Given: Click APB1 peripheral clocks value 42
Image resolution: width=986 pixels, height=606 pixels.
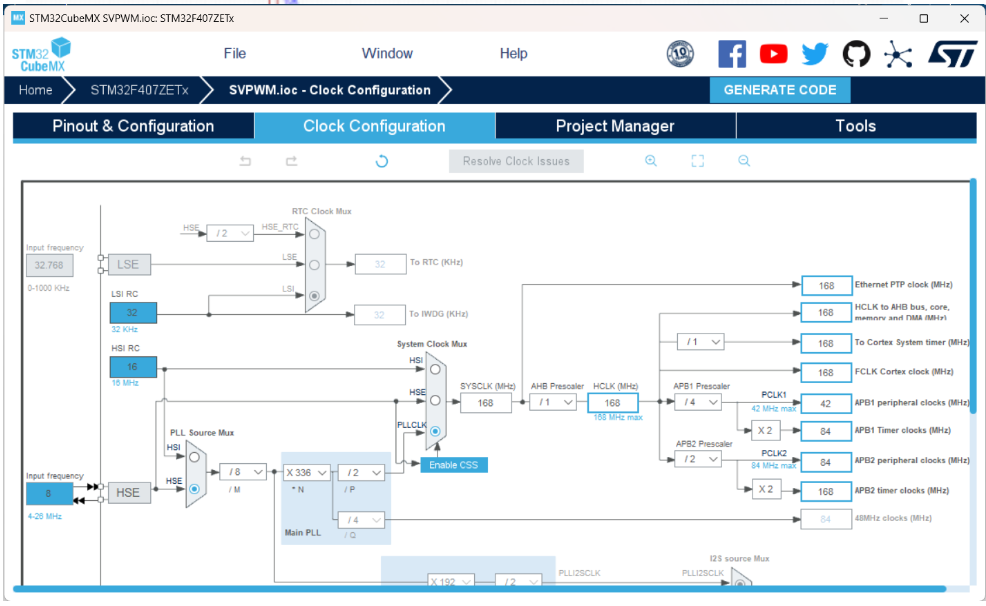Looking at the screenshot, I should (x=826, y=404).
